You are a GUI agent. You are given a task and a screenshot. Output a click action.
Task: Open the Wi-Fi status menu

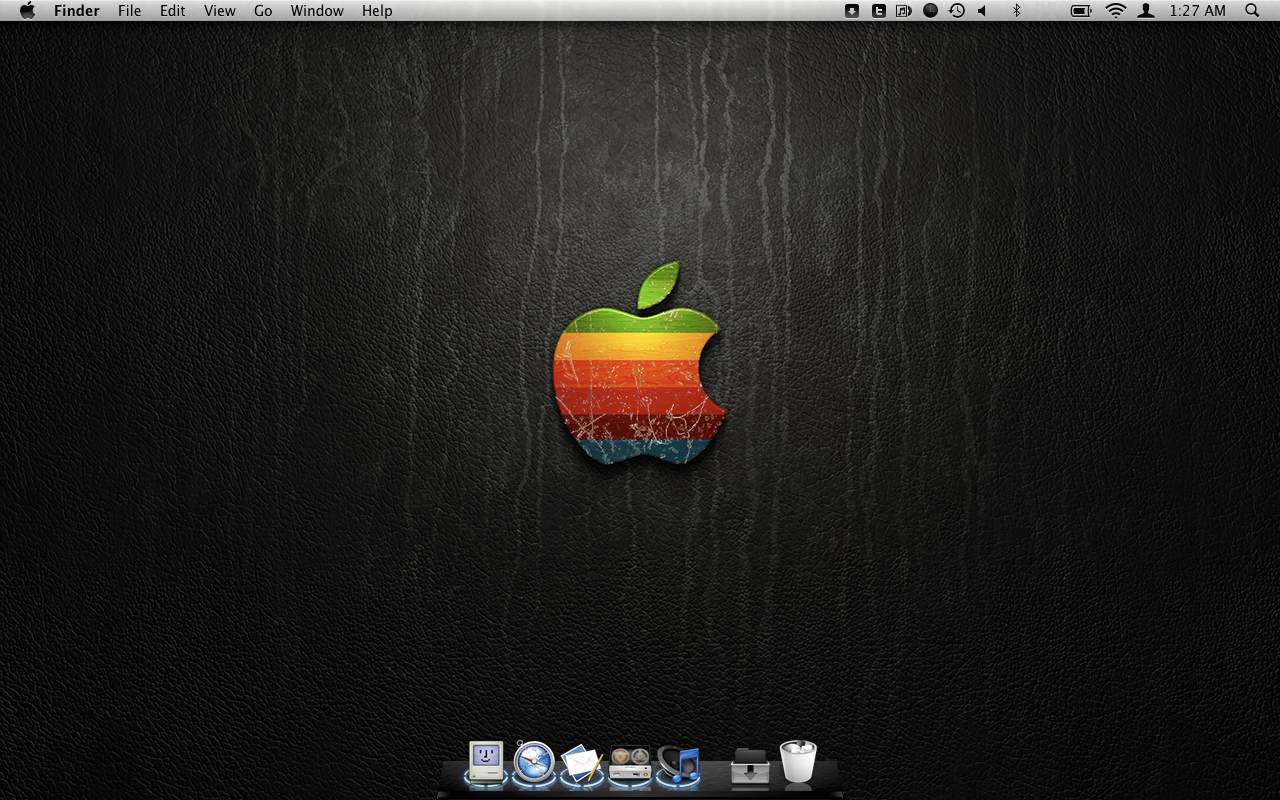pos(1116,11)
